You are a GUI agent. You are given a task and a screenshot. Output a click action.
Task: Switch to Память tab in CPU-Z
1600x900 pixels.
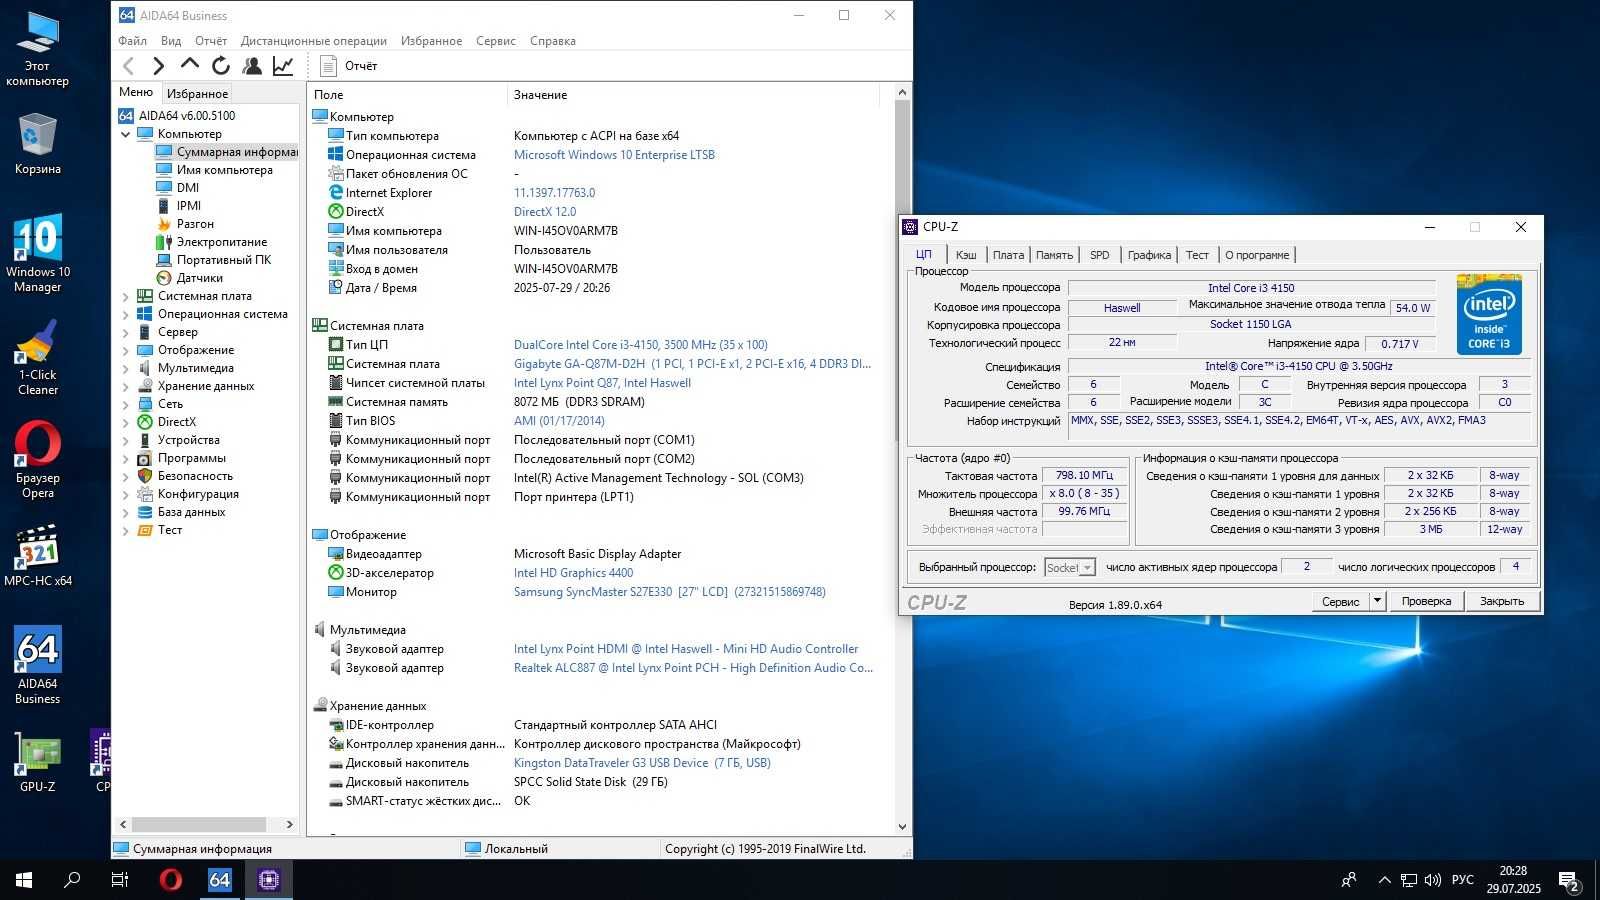[1054, 255]
